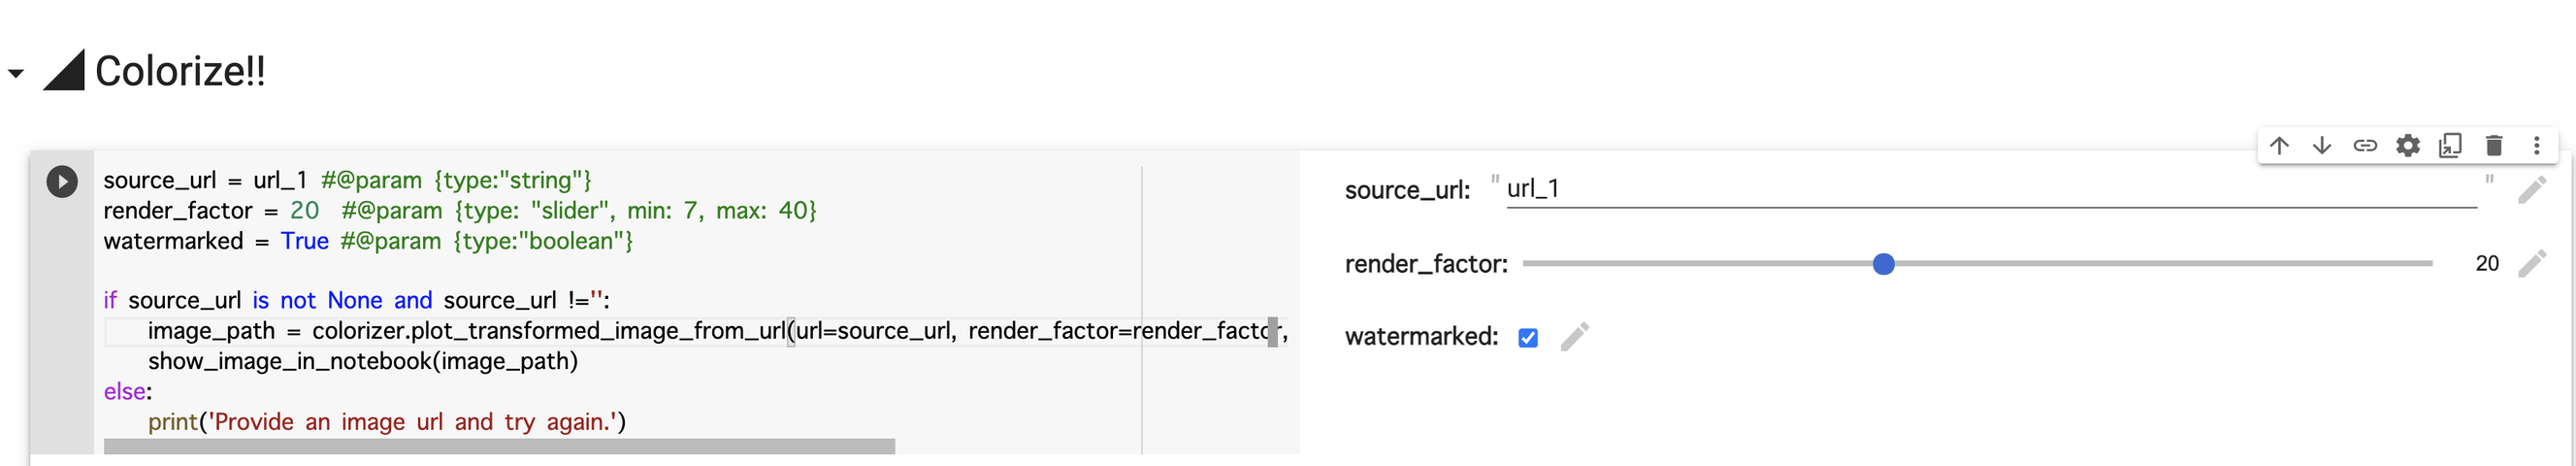Click the render_factor slider handle

point(1883,264)
